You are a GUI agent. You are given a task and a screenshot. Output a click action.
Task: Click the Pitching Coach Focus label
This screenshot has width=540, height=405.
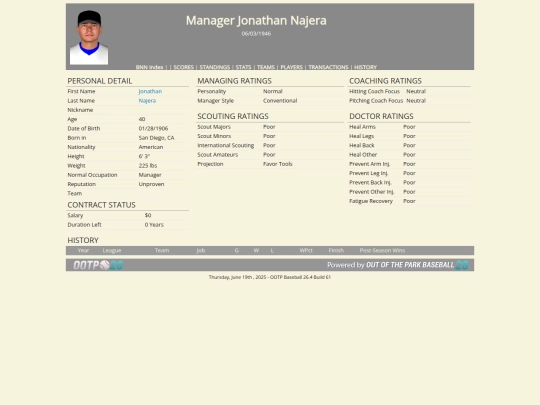(376, 101)
